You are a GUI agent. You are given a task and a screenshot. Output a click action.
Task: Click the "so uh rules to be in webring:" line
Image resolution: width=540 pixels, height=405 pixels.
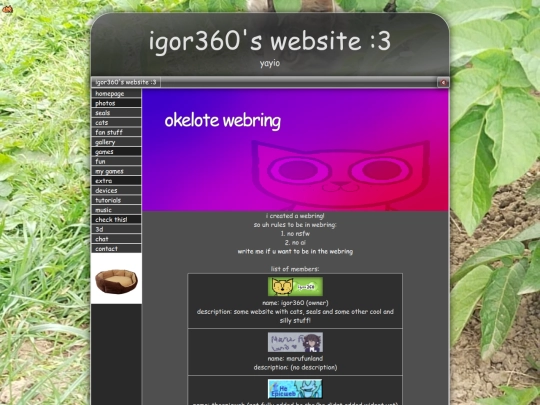point(295,225)
